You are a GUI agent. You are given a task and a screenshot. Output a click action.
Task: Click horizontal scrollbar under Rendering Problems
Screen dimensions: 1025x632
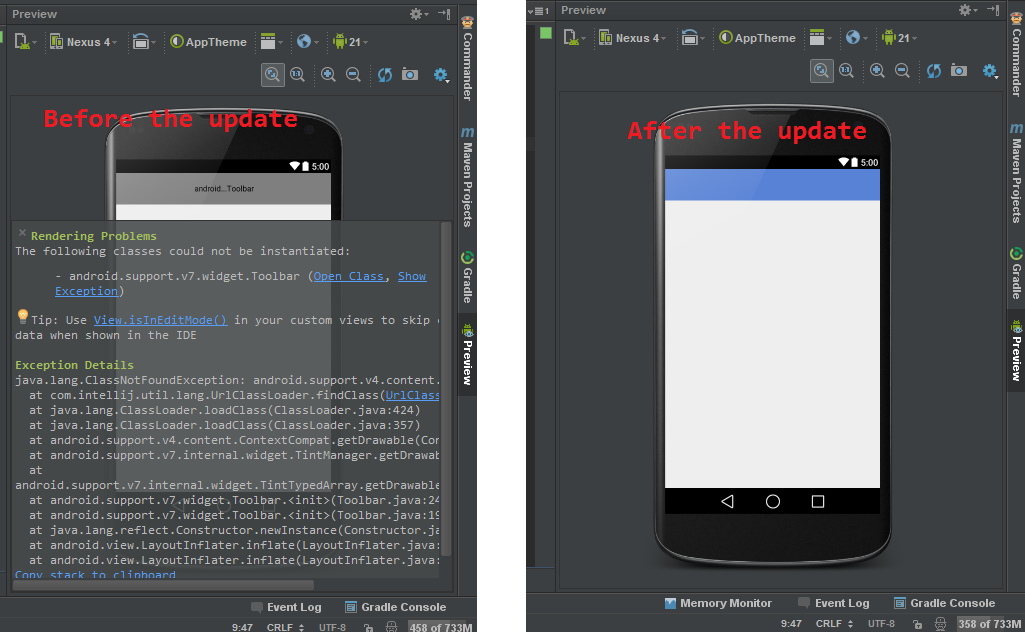[163, 585]
